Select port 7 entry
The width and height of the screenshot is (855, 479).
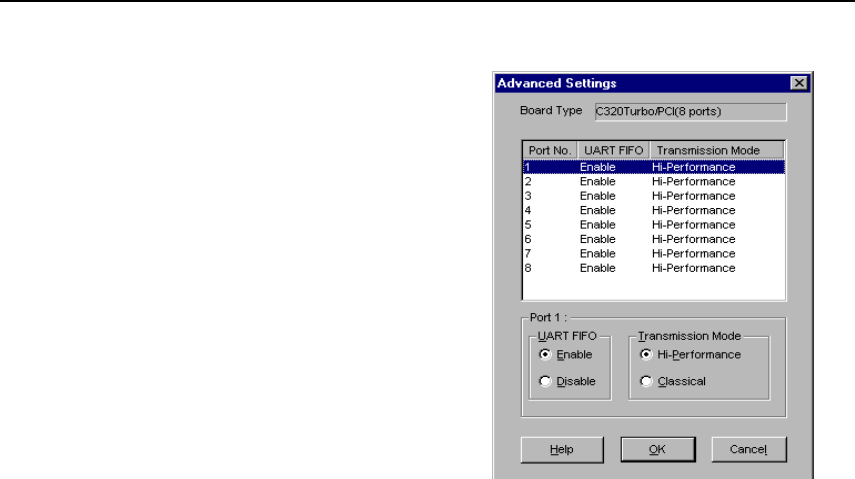coord(652,253)
